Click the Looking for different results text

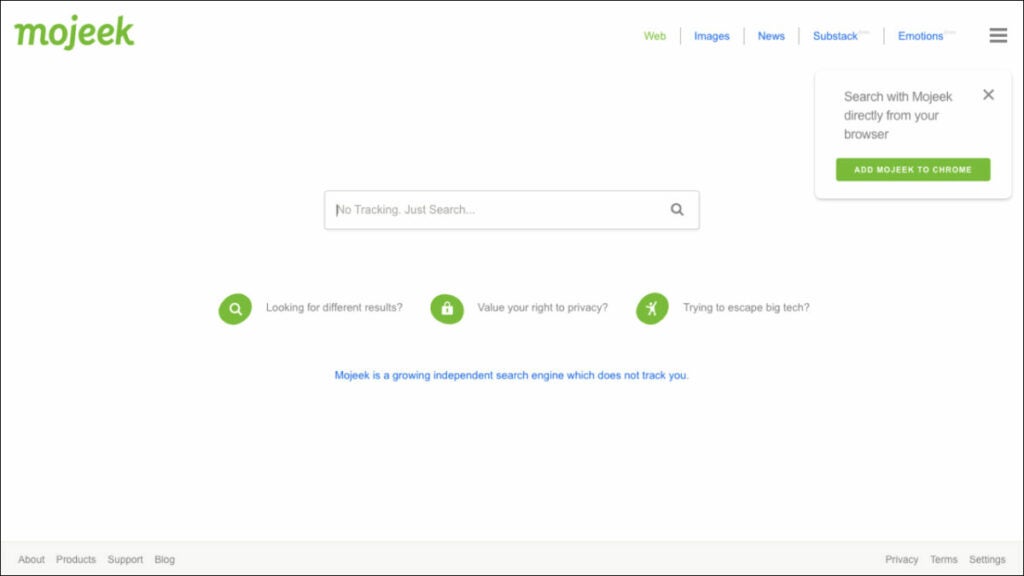[334, 308]
